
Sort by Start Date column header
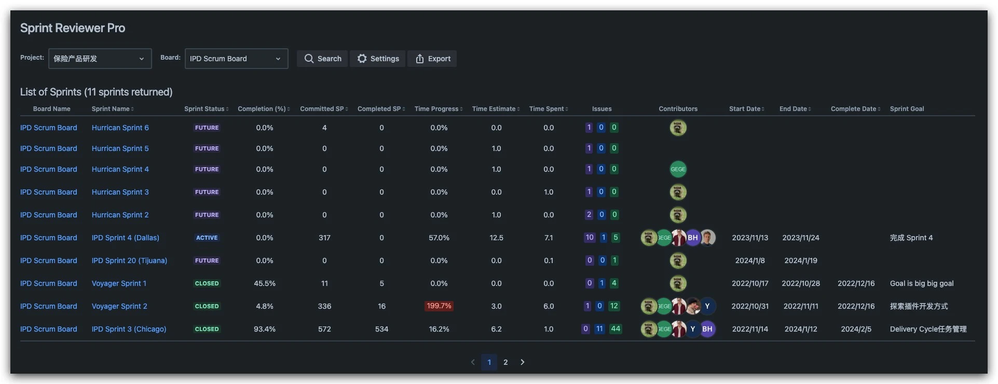tap(747, 109)
